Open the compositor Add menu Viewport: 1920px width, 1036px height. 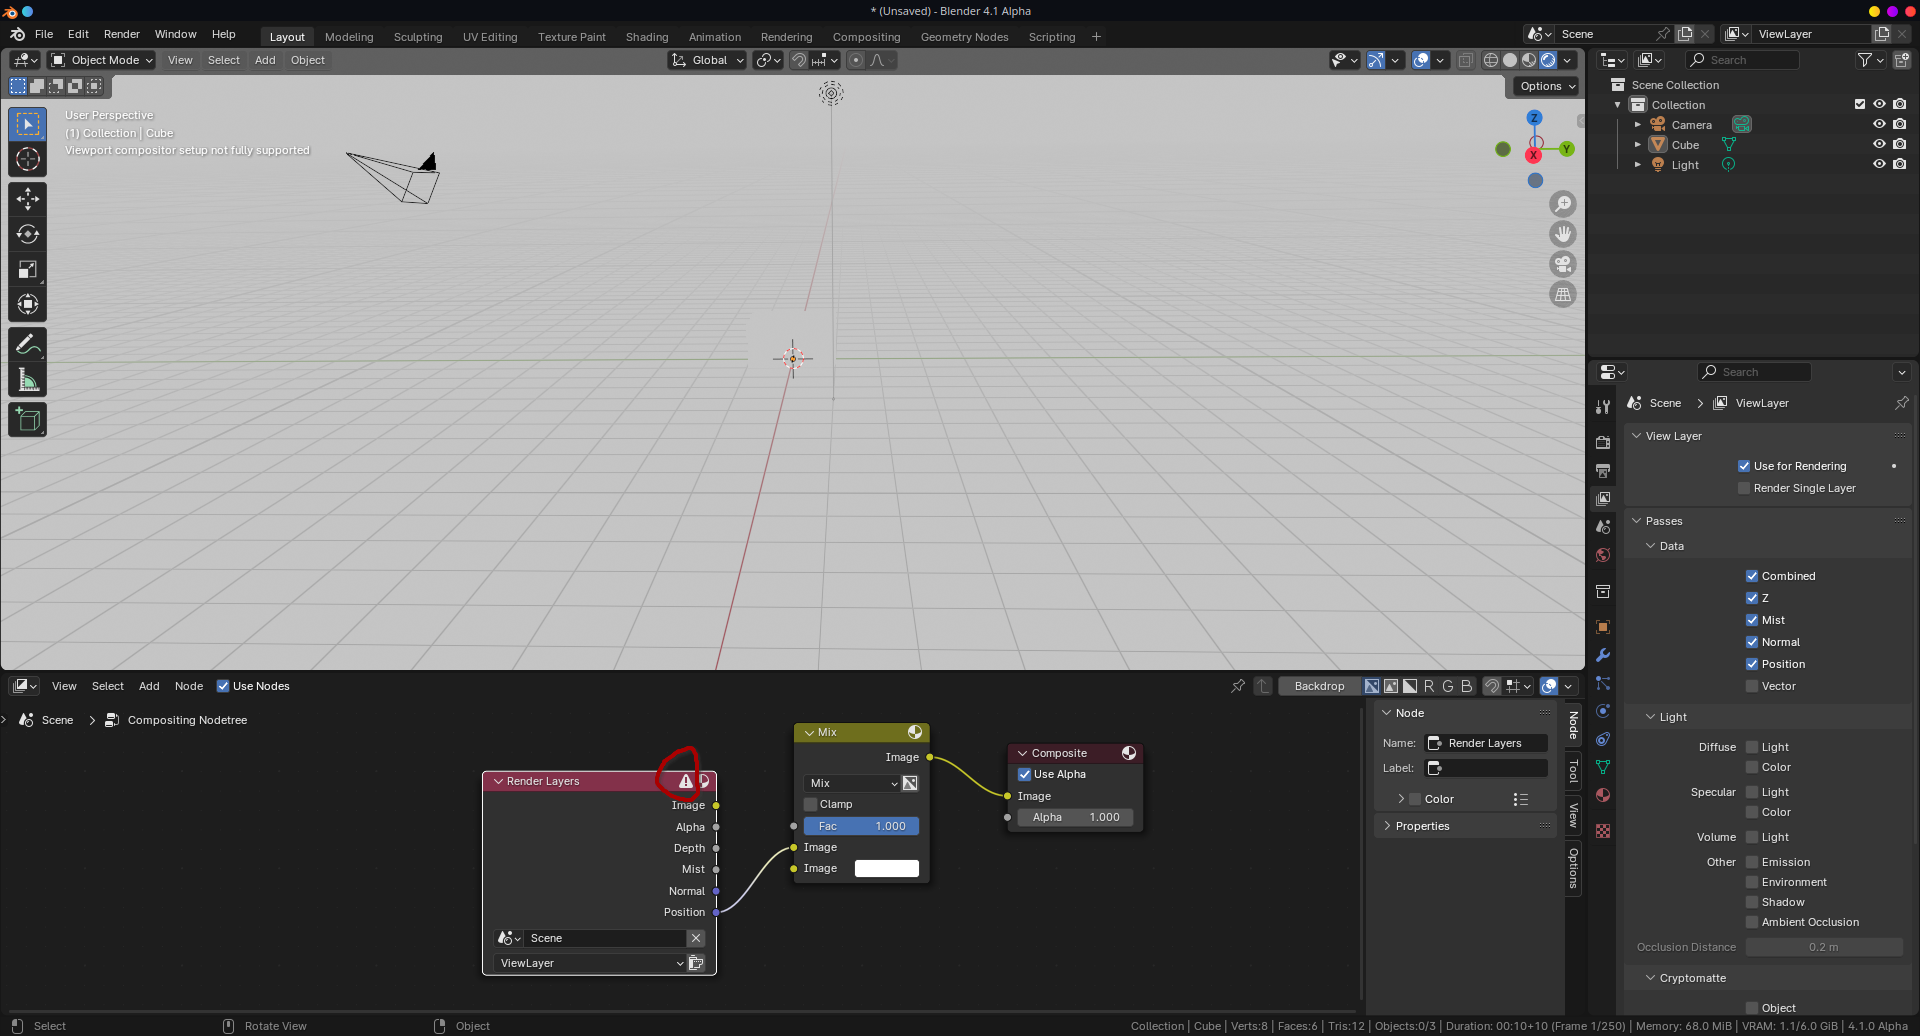[149, 686]
